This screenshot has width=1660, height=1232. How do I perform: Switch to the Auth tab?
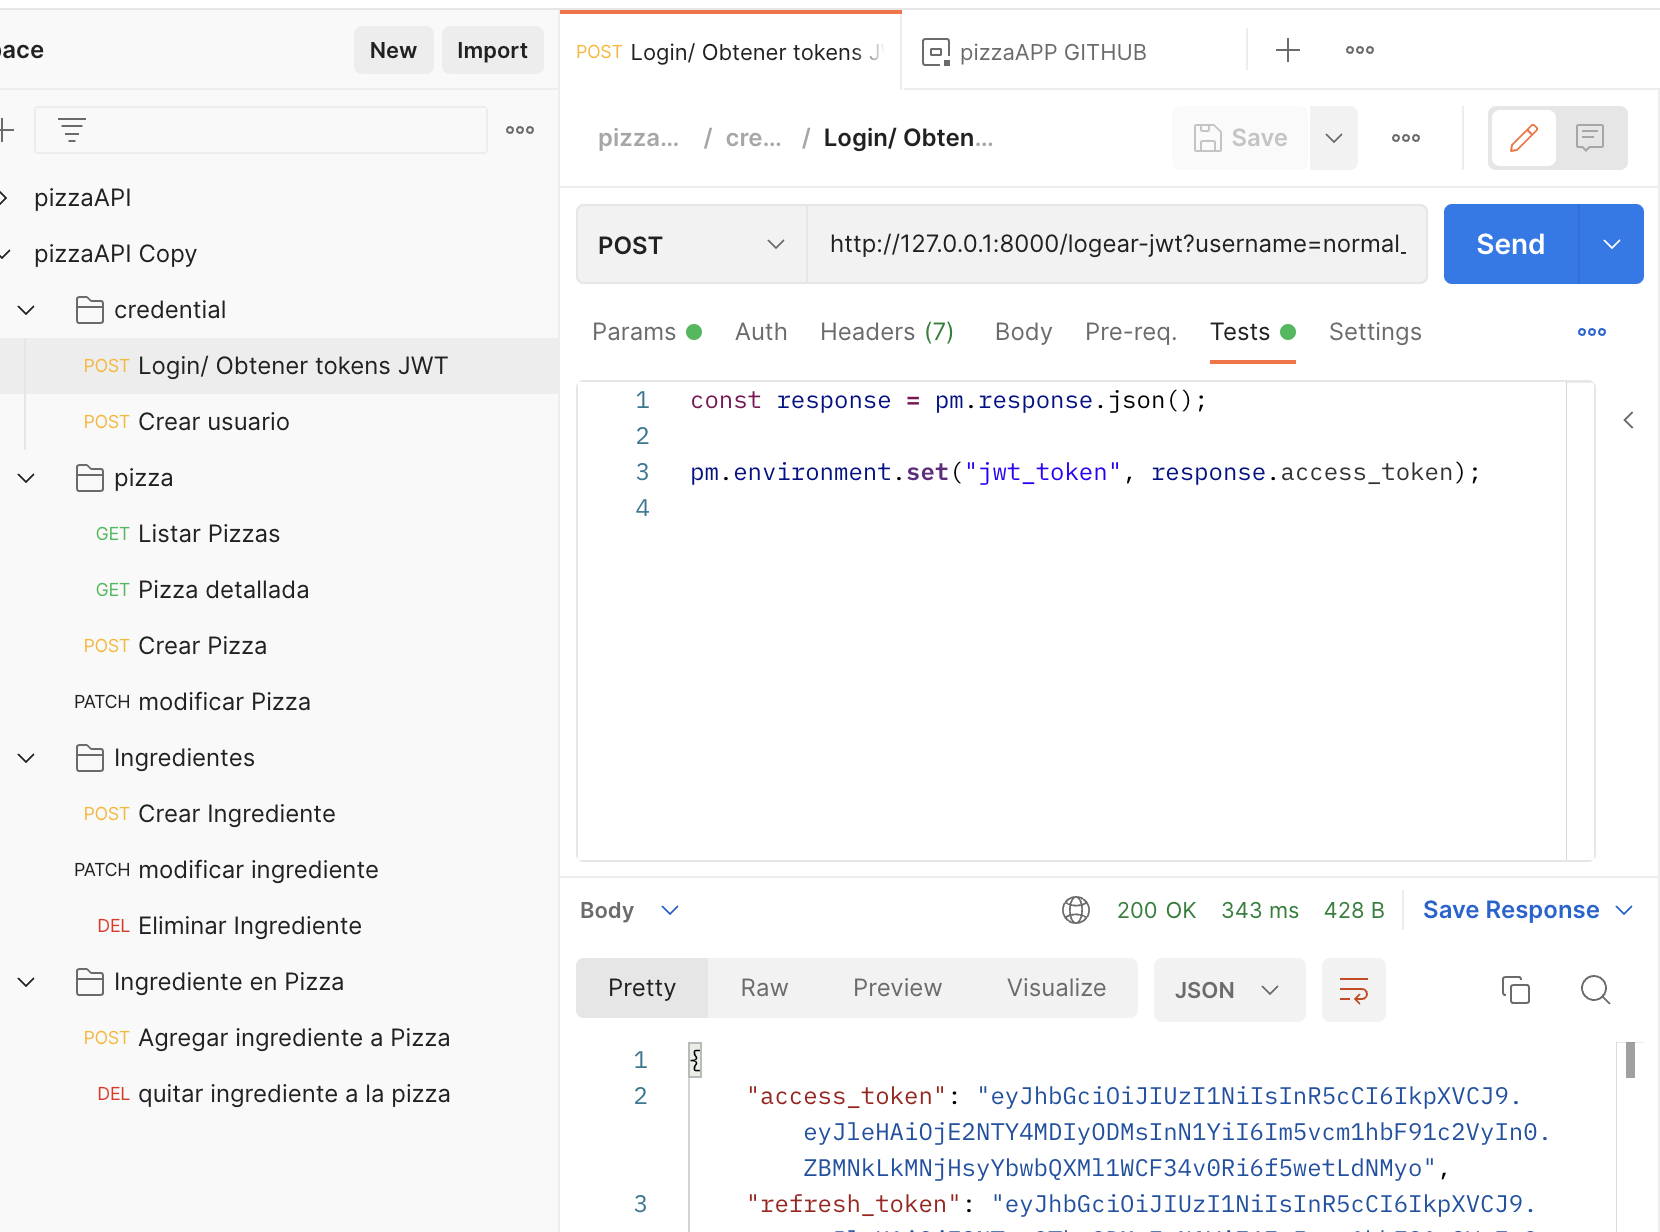[761, 332]
